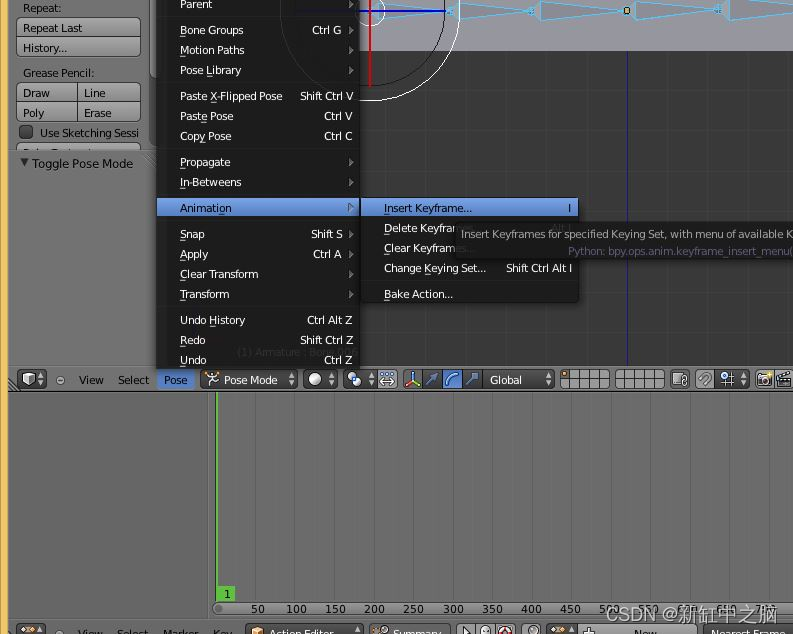Viewport: 793px width, 634px height.
Task: Click frame 200 on the timeline ruler
Action: (x=374, y=609)
